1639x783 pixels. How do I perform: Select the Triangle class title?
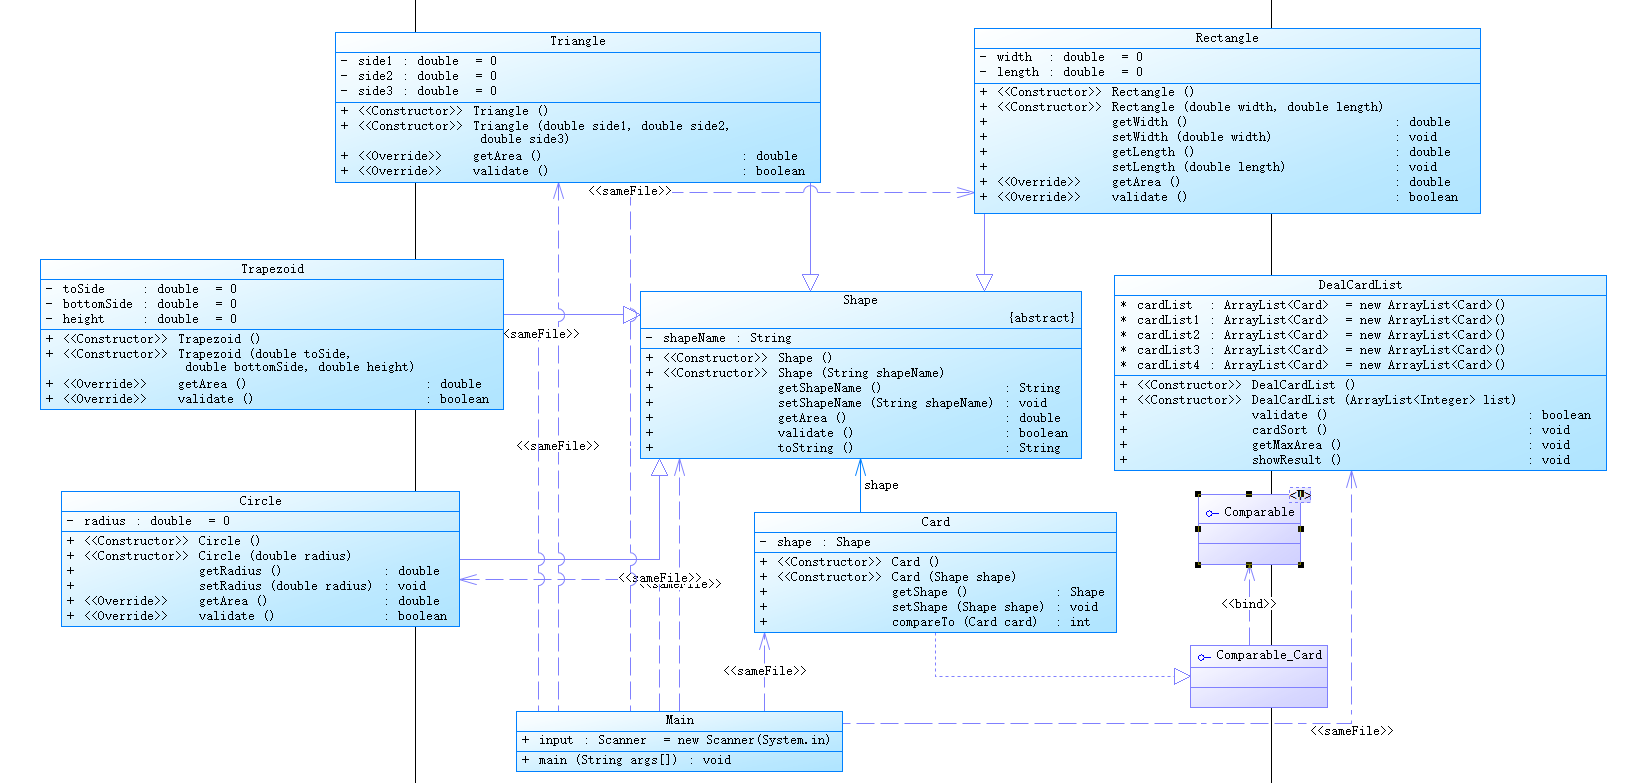(577, 41)
